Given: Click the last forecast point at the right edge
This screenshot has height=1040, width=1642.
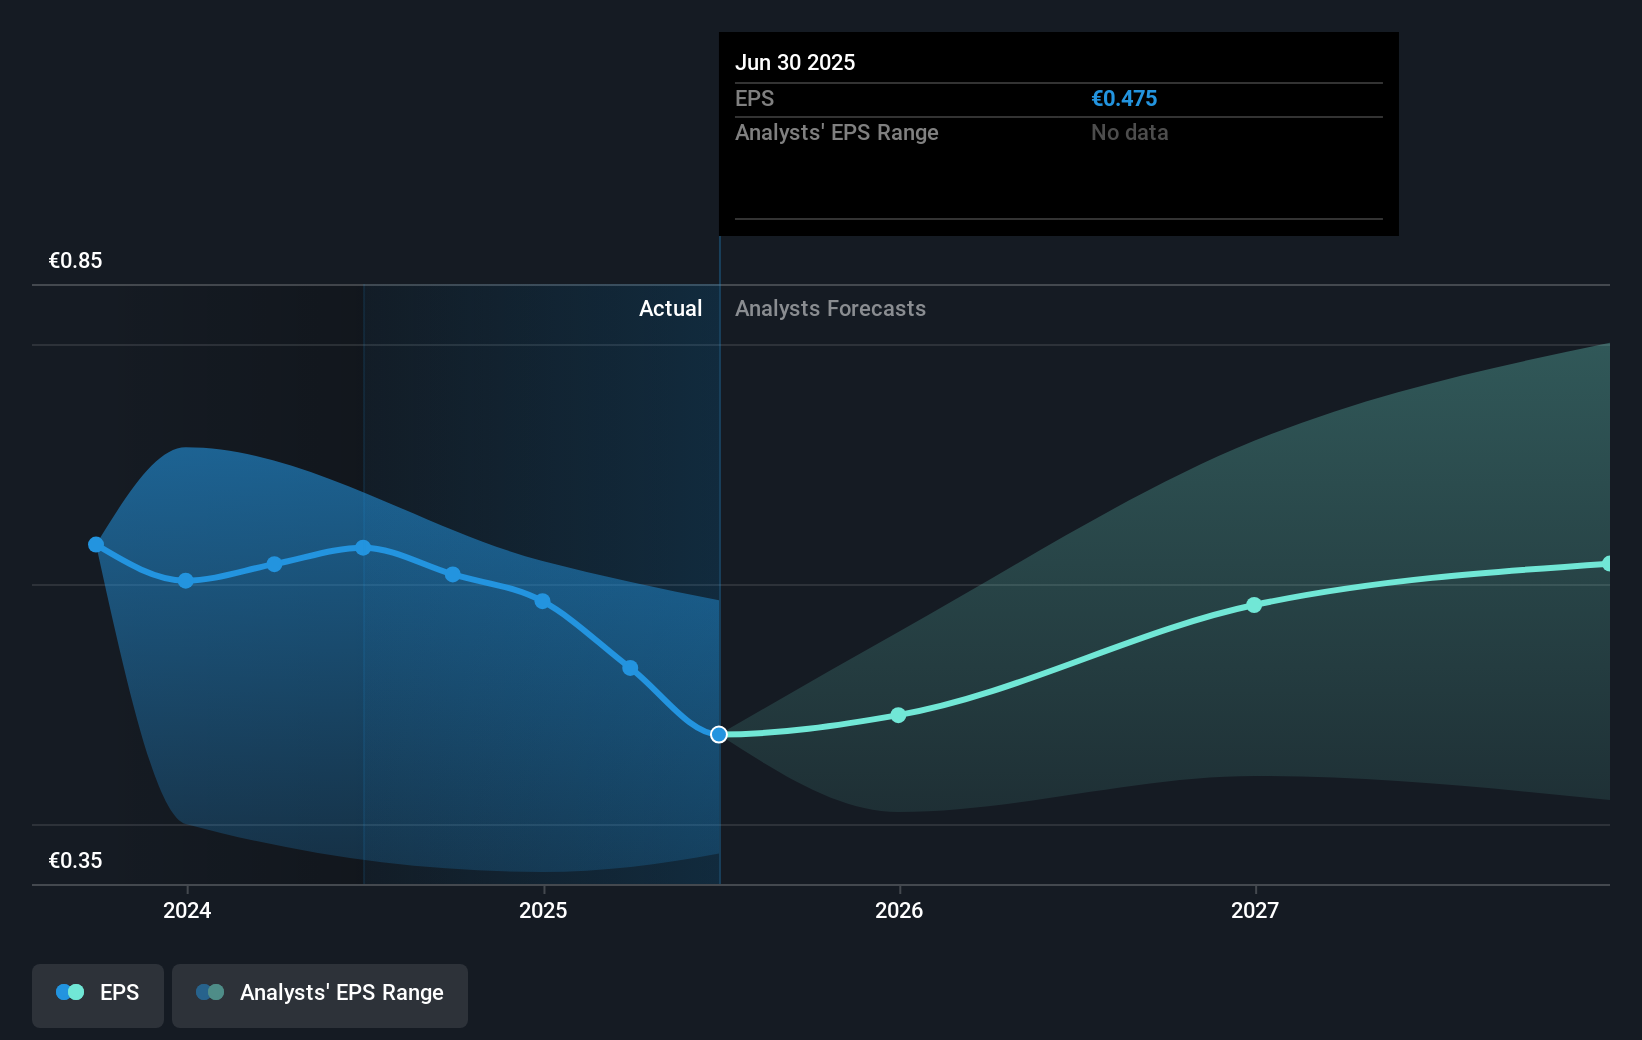Looking at the screenshot, I should click(1607, 564).
